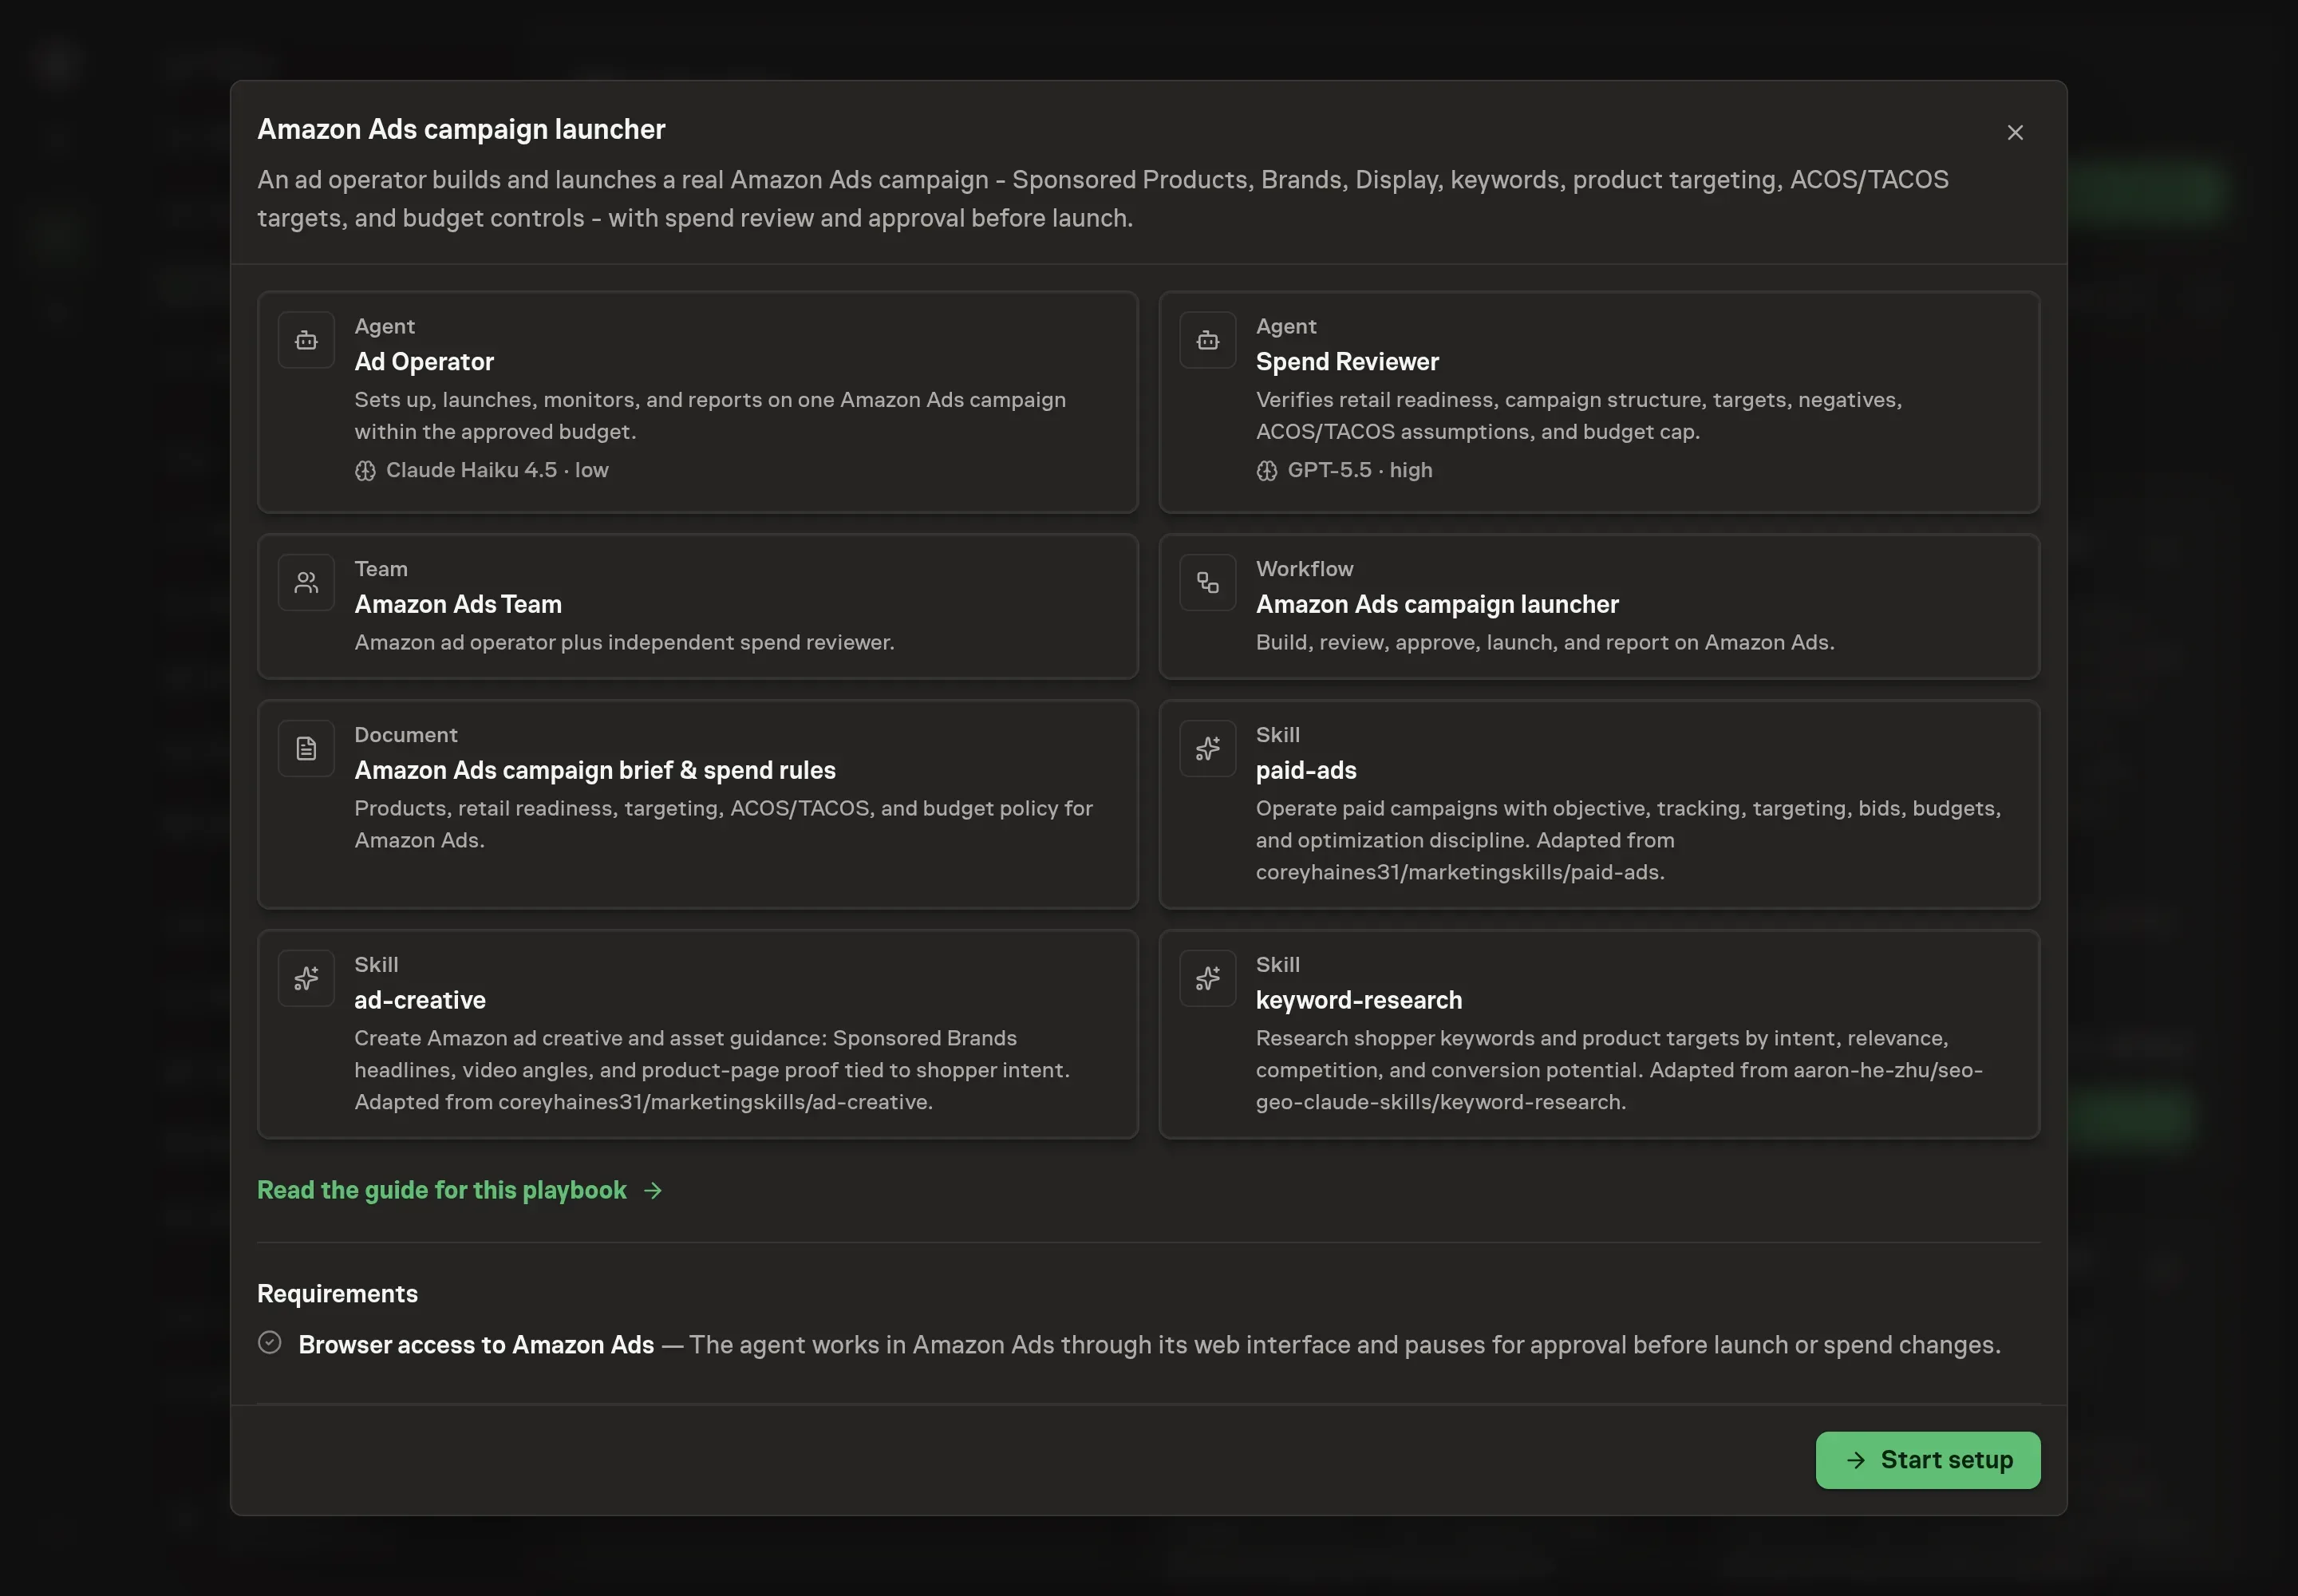Click the Requirements heading
Viewport: 2298px width, 1596px height.
coord(337,1294)
